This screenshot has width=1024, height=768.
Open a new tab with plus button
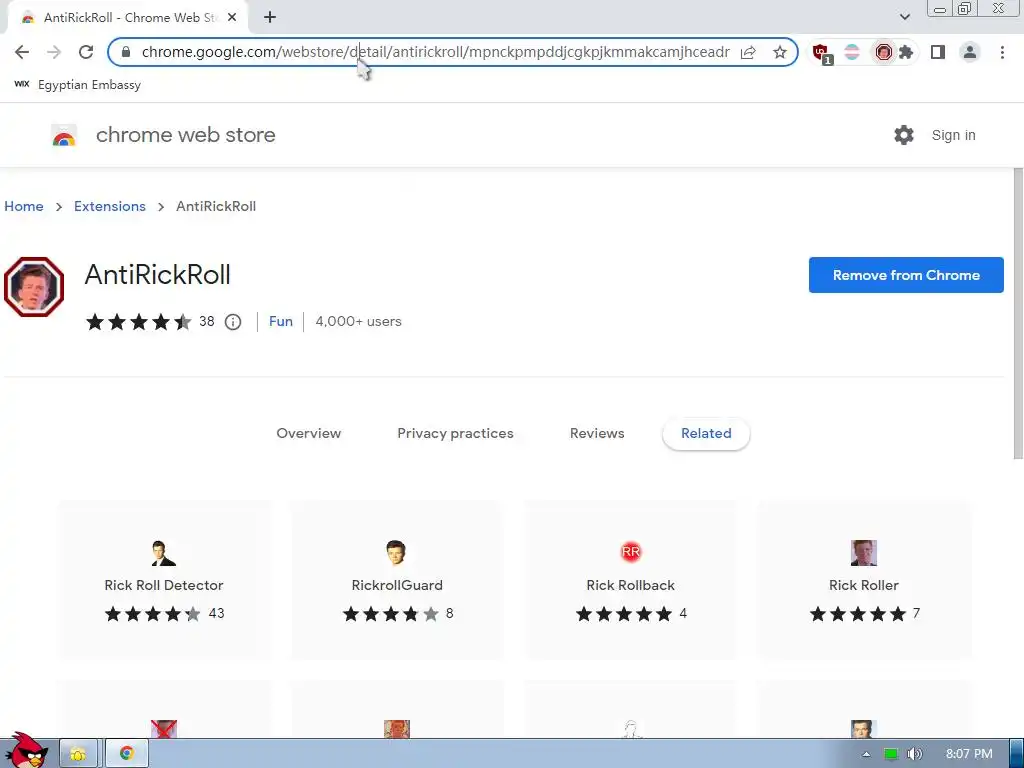pyautogui.click(x=270, y=18)
